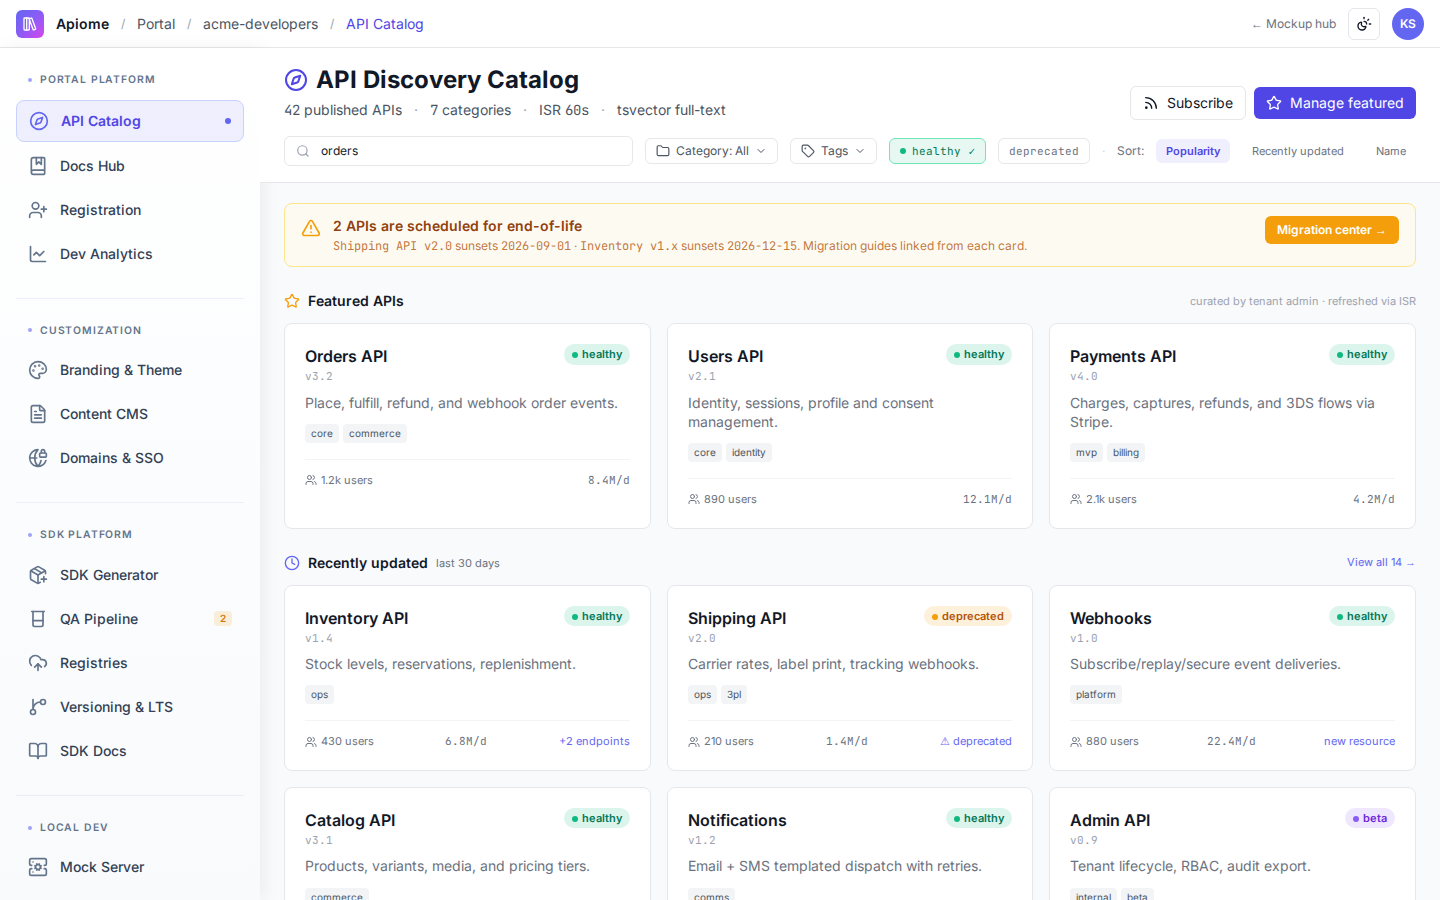The image size is (1440, 900).
Task: Click the Content CMS document icon
Action: (38, 414)
